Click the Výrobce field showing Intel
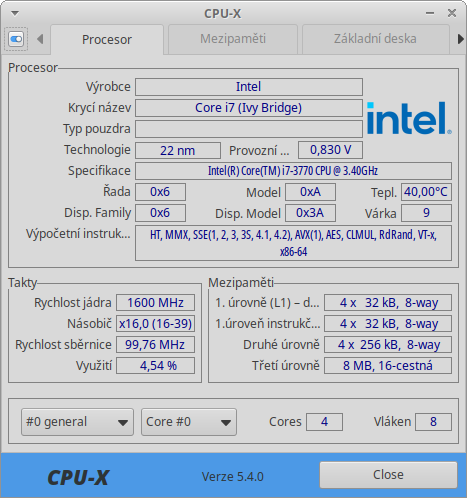Image resolution: width=467 pixels, height=498 pixels. [x=249, y=87]
